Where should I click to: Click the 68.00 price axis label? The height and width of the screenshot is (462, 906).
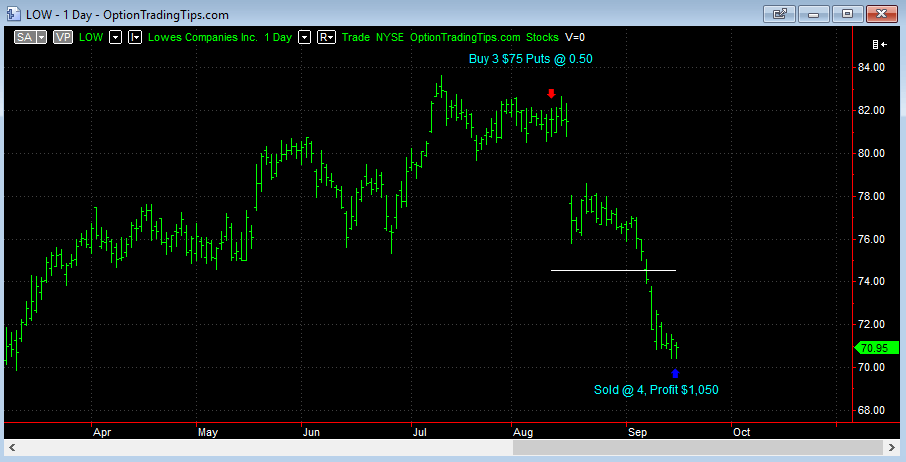point(871,411)
